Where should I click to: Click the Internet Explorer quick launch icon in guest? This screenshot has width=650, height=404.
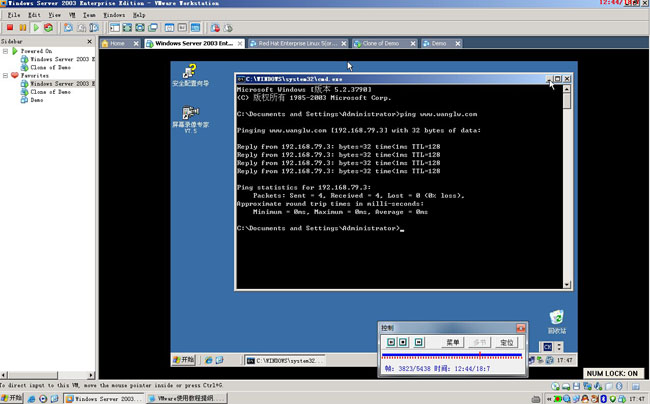point(209,360)
